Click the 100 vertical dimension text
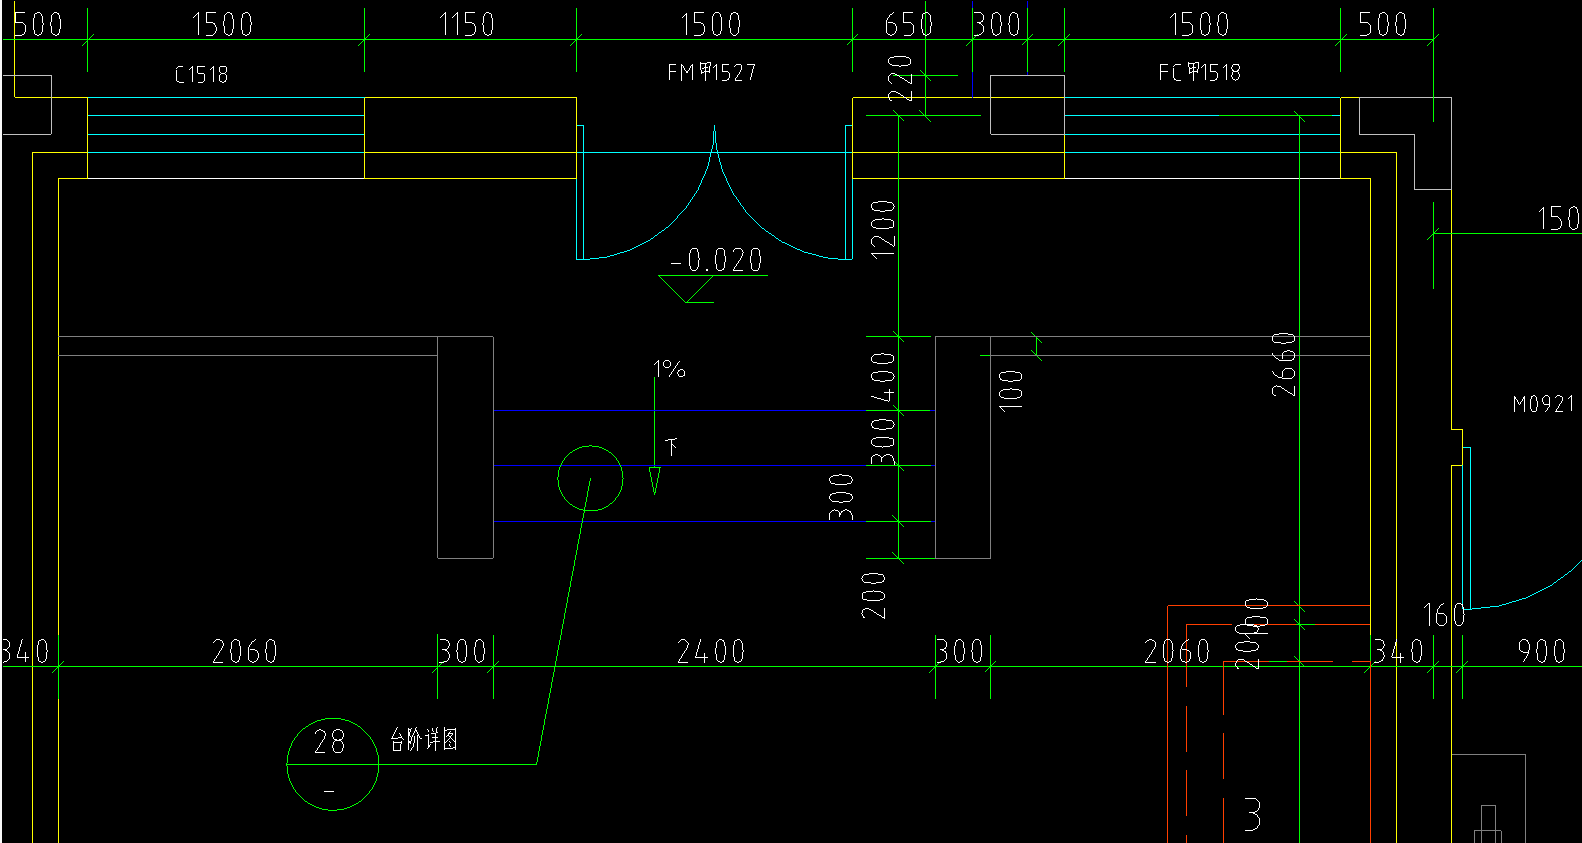Viewport: 1582px width, 843px height. [x=1011, y=389]
